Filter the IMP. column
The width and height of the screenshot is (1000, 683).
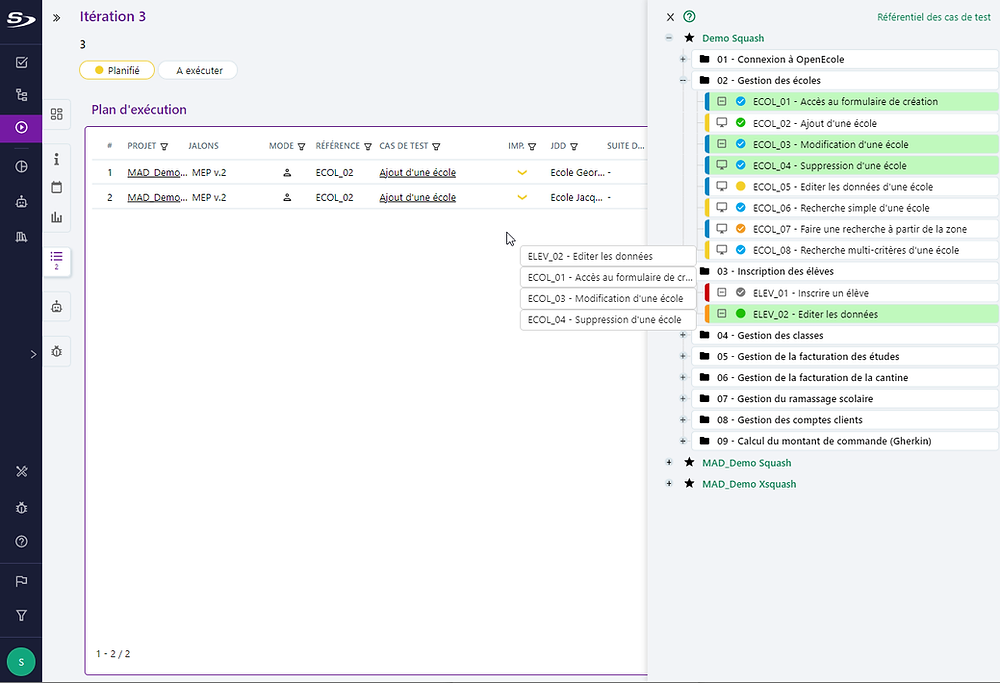tap(532, 147)
